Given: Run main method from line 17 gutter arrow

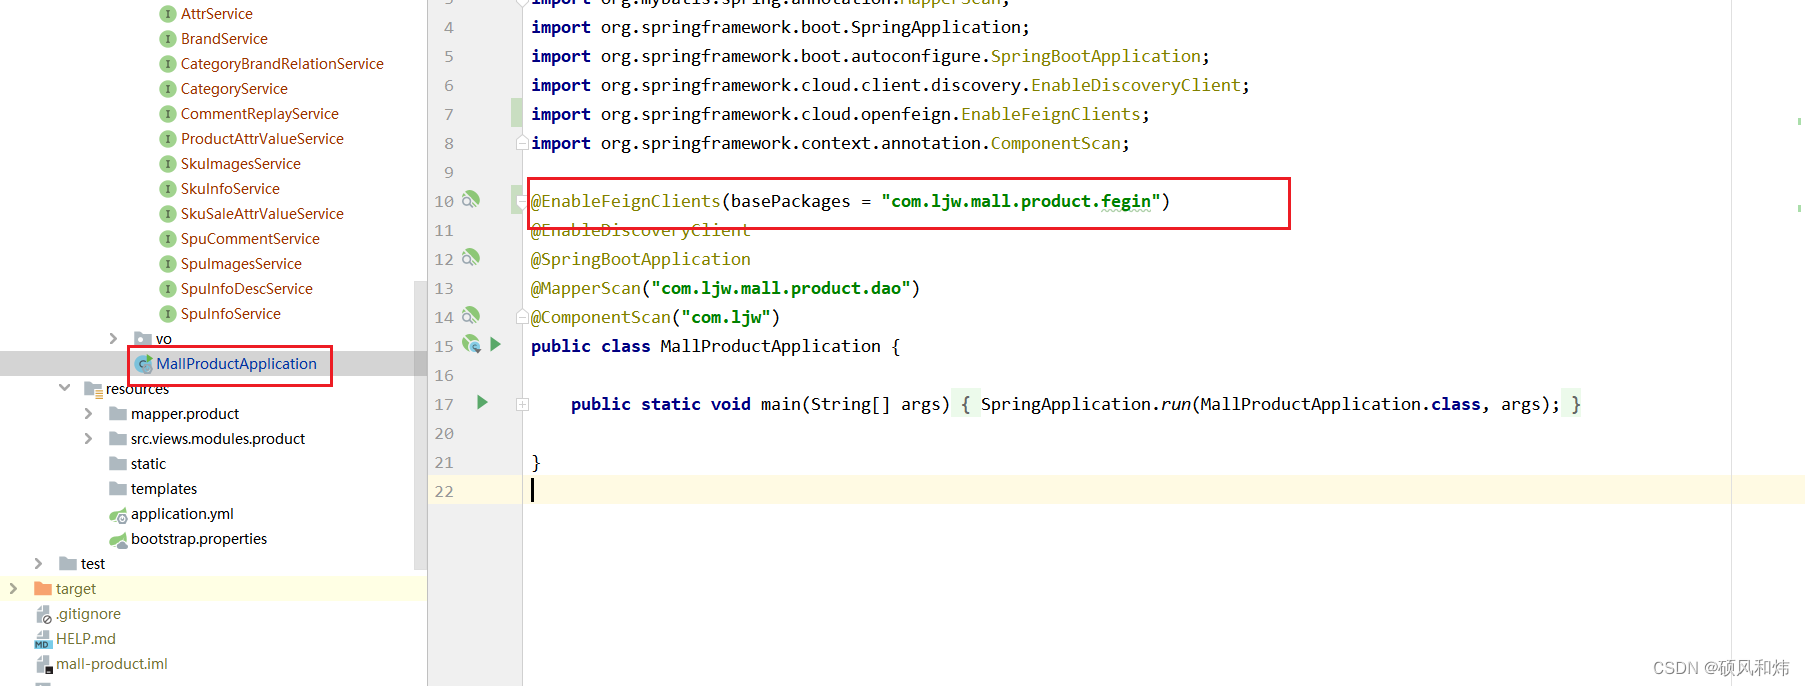Looking at the screenshot, I should point(482,403).
